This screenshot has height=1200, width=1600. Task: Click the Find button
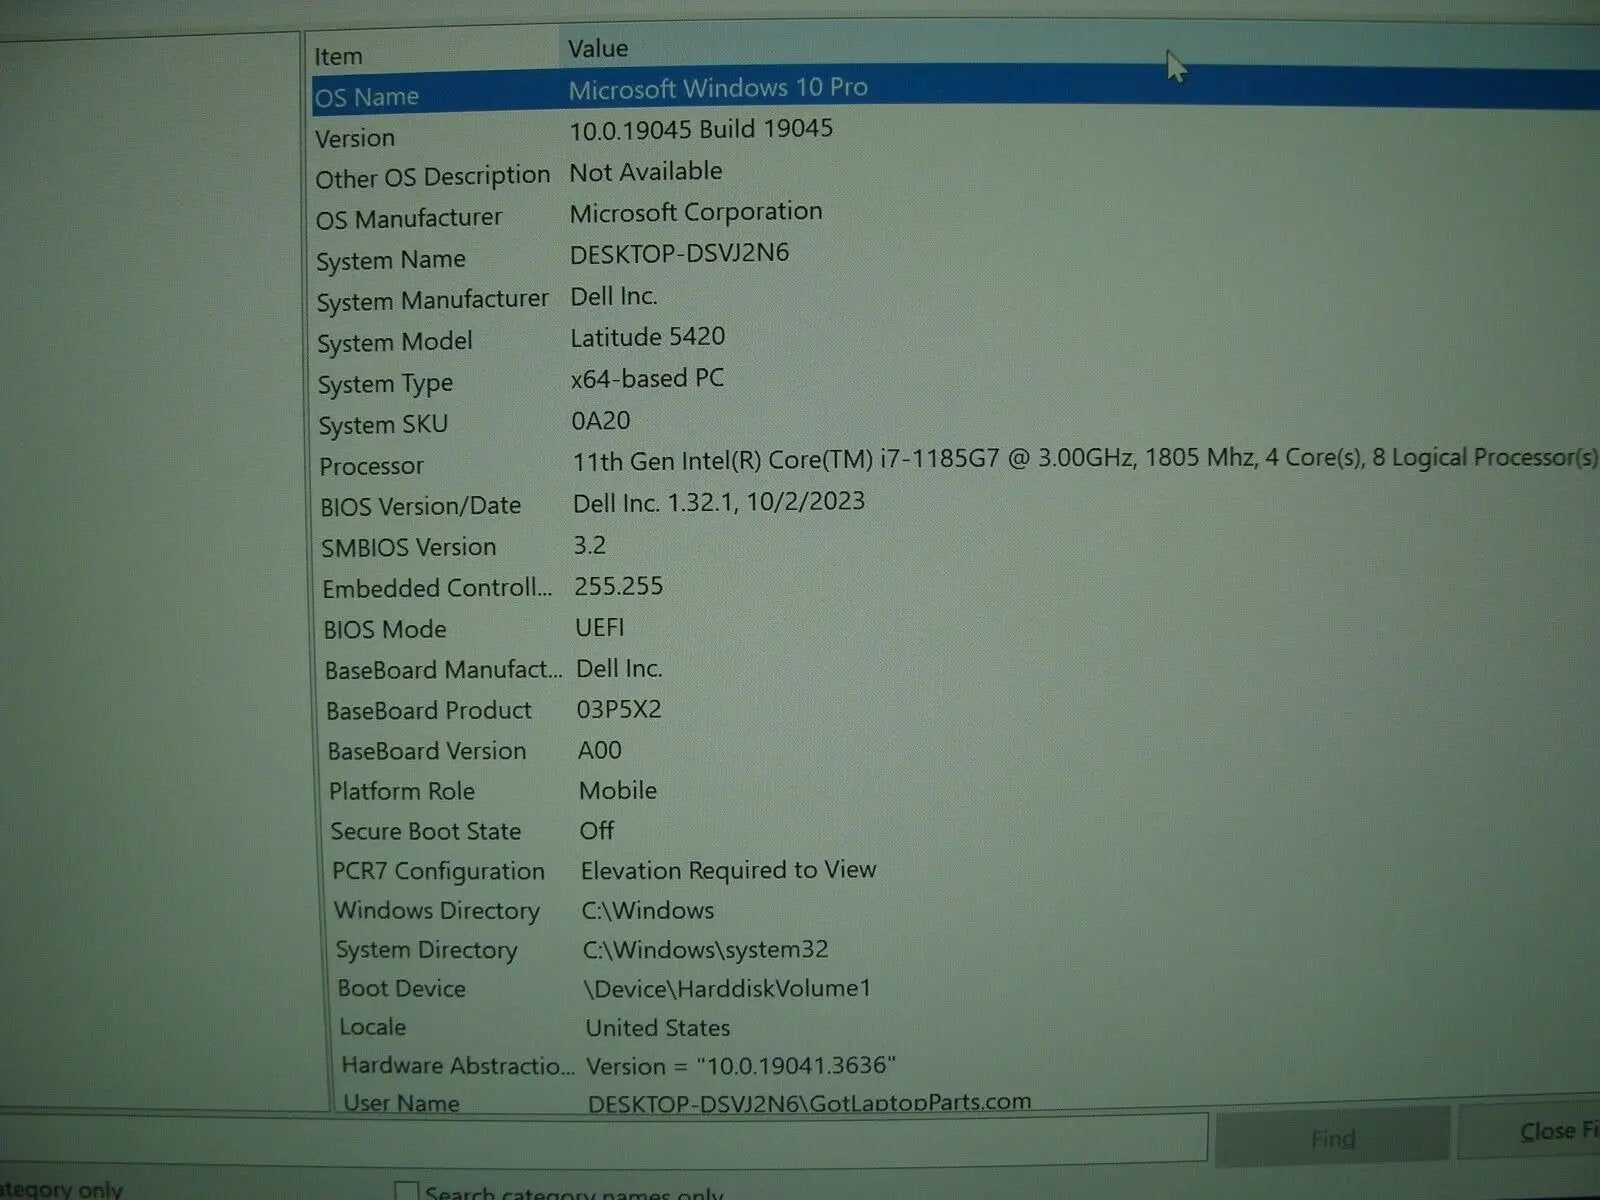(x=1332, y=1138)
